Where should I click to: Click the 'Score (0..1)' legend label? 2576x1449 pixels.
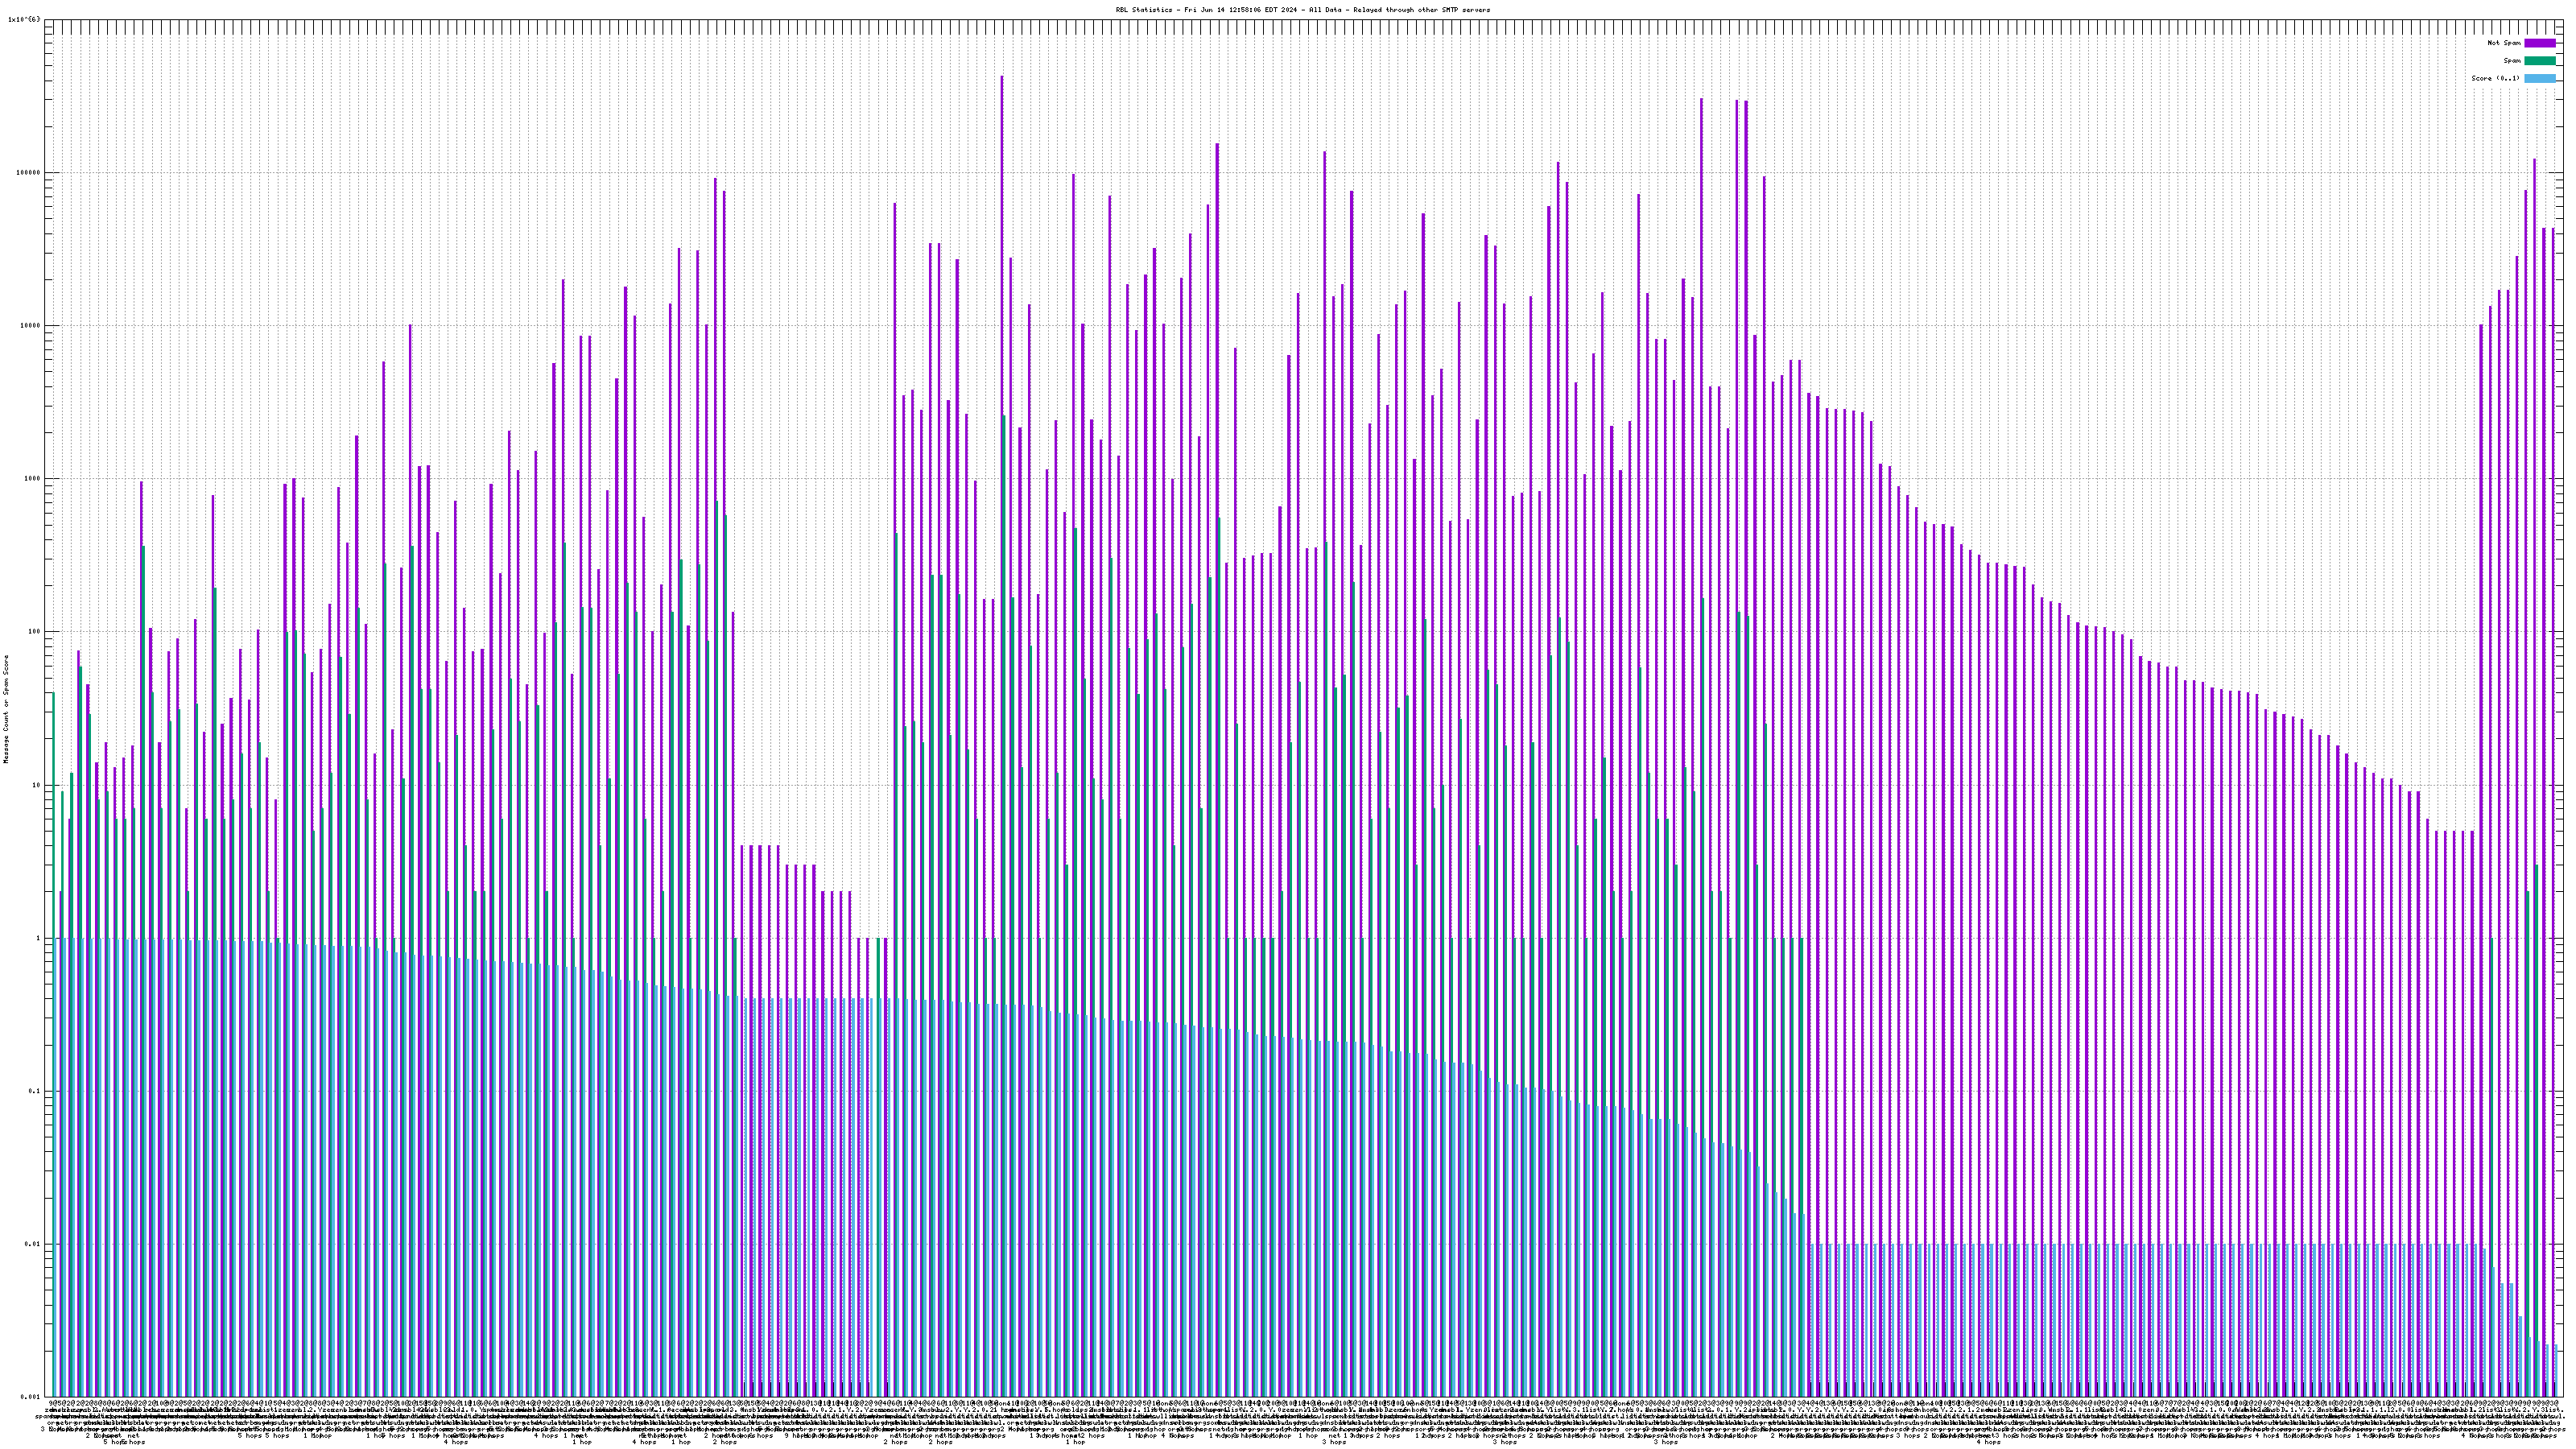point(2495,78)
